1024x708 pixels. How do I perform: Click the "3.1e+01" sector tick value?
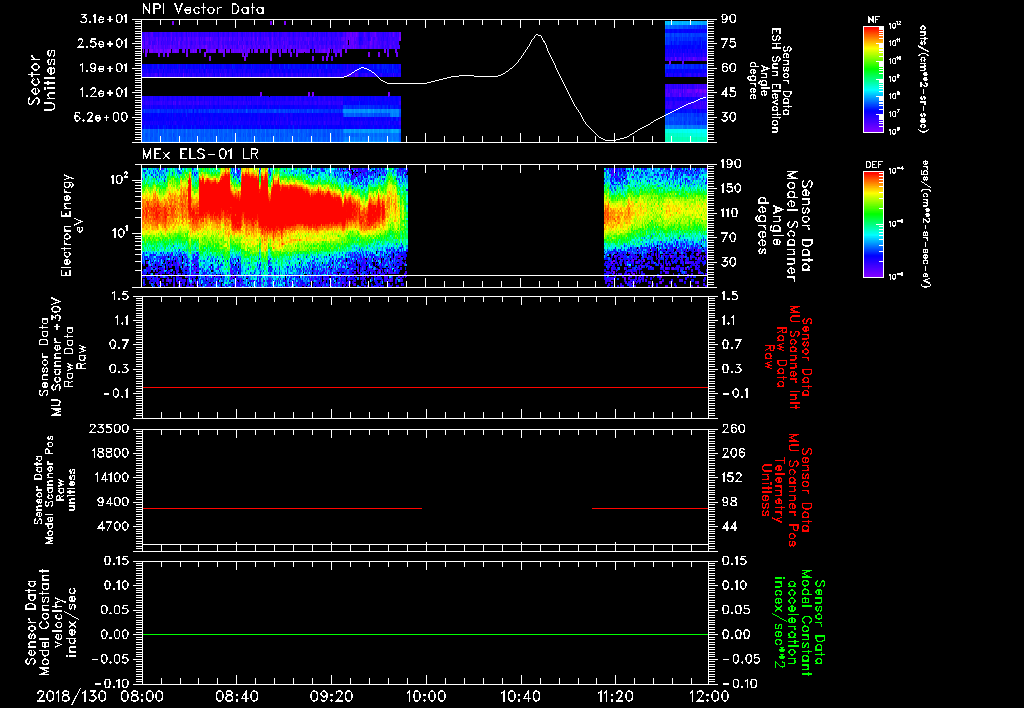point(104,19)
